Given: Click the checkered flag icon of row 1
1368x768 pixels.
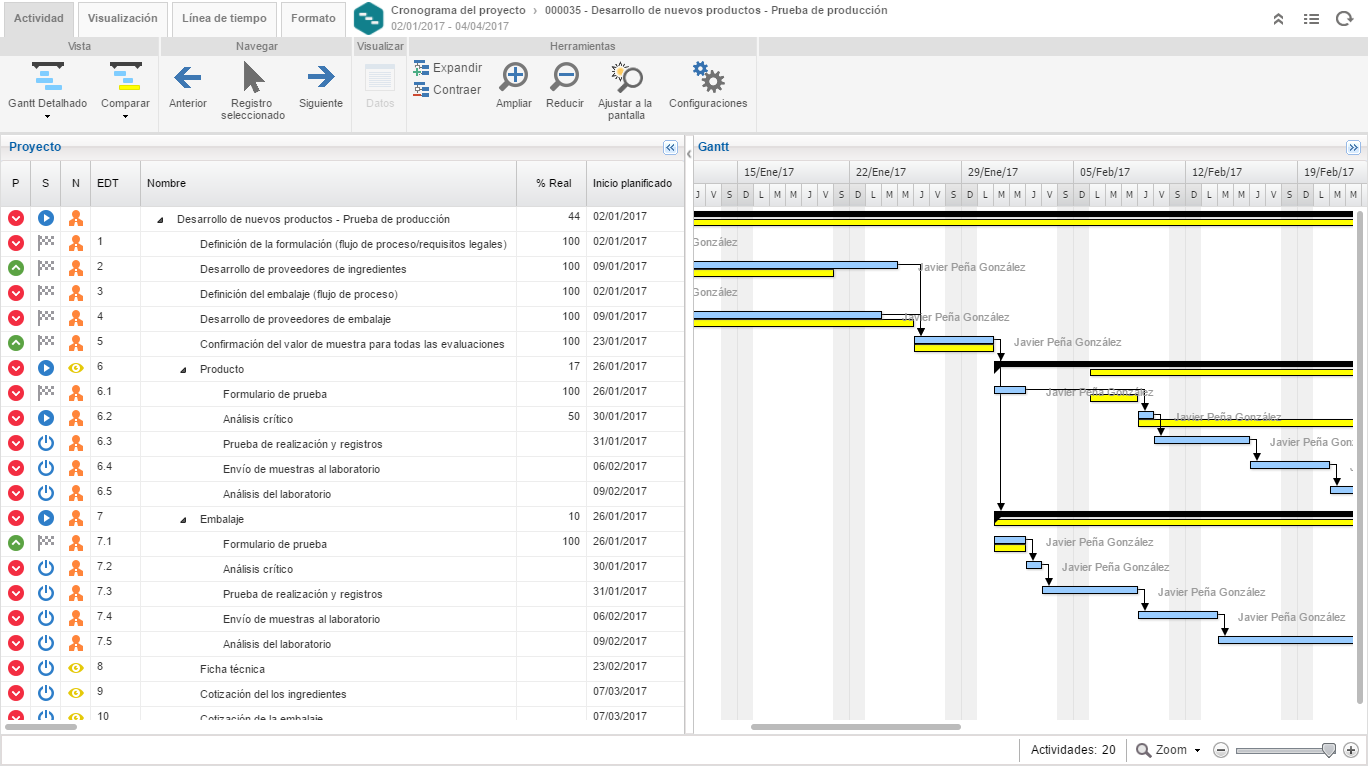Looking at the screenshot, I should 46,243.
